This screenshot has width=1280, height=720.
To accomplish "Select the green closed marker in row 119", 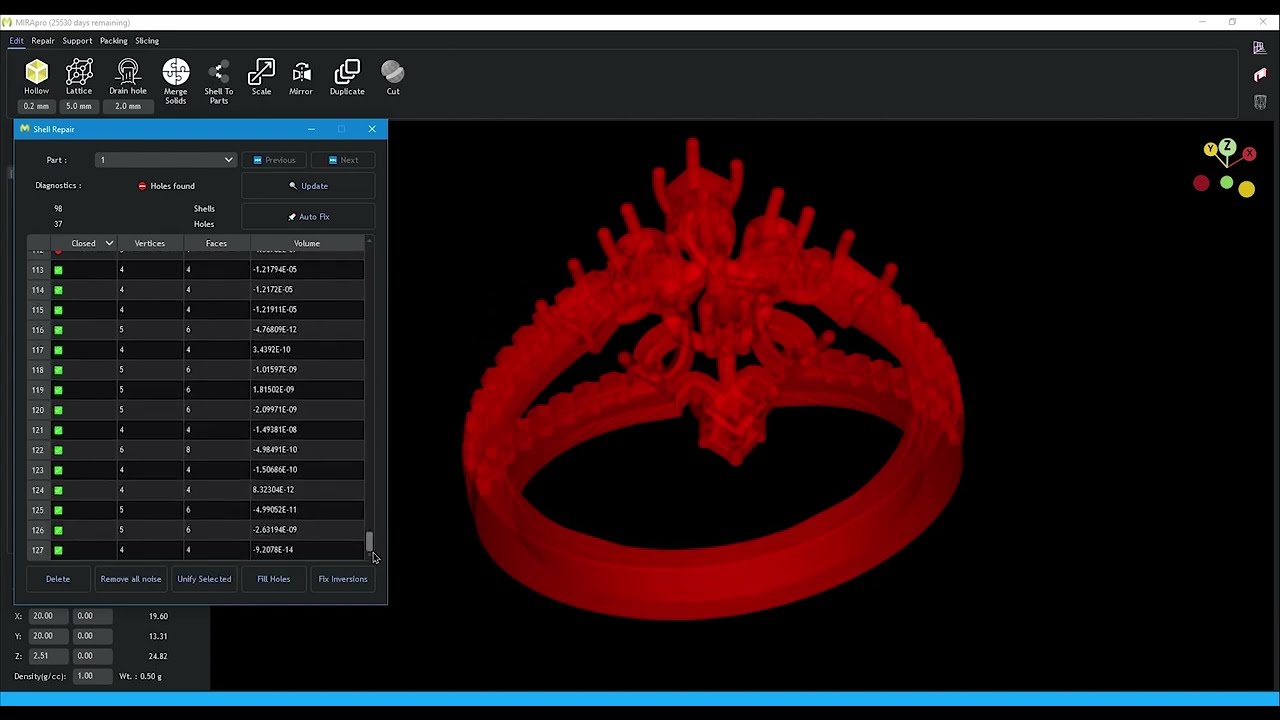I will pyautogui.click(x=58, y=390).
